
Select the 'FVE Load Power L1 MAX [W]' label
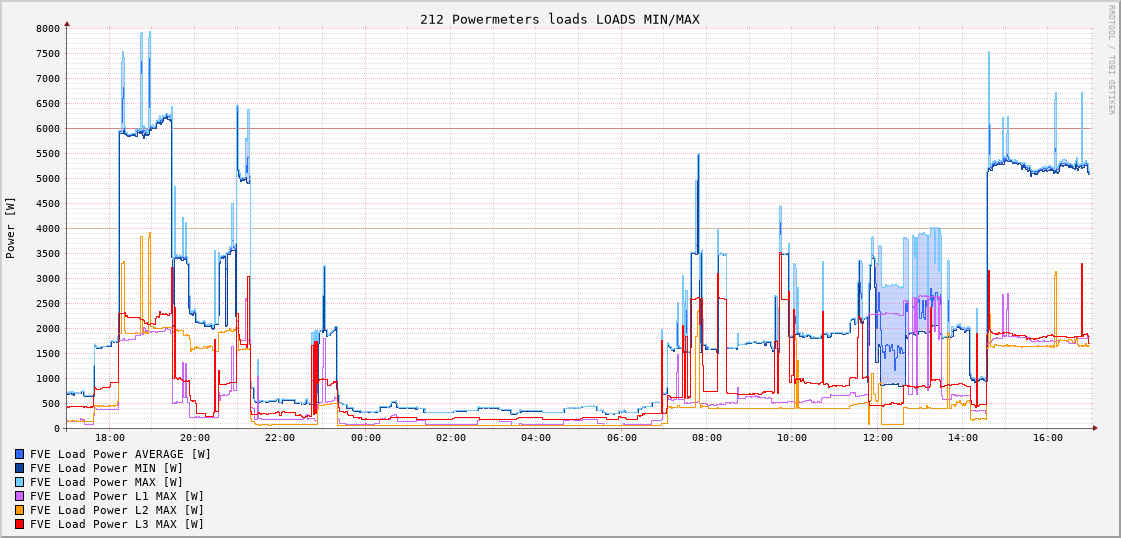point(116,496)
